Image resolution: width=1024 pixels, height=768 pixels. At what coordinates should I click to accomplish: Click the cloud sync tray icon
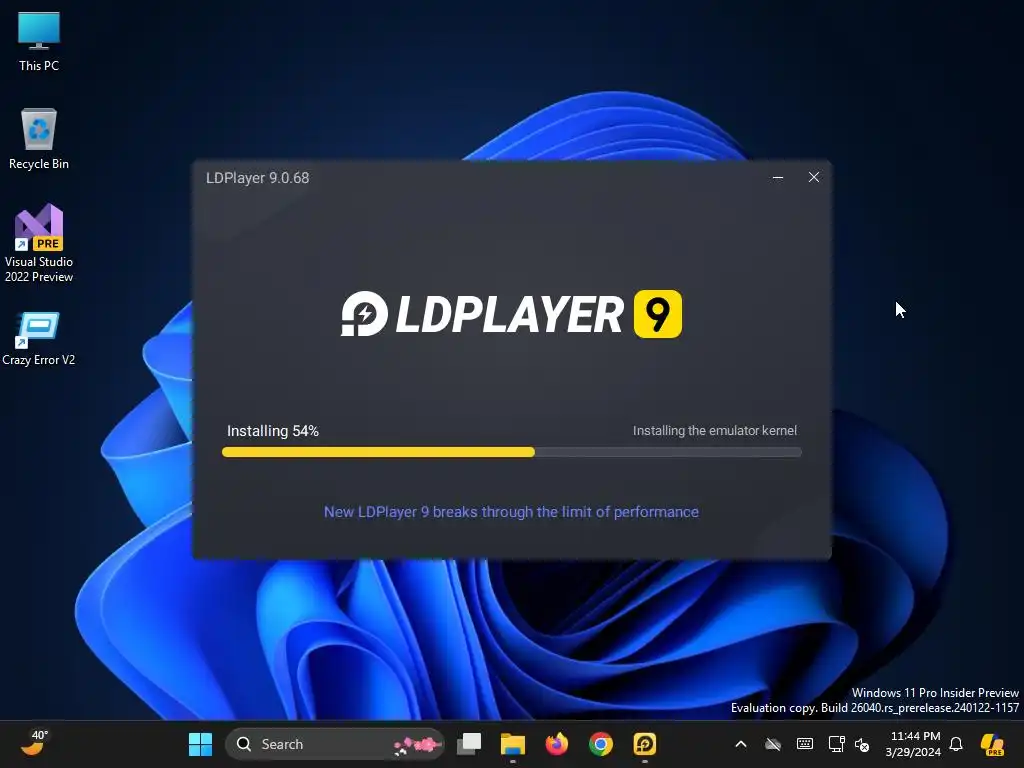773,744
